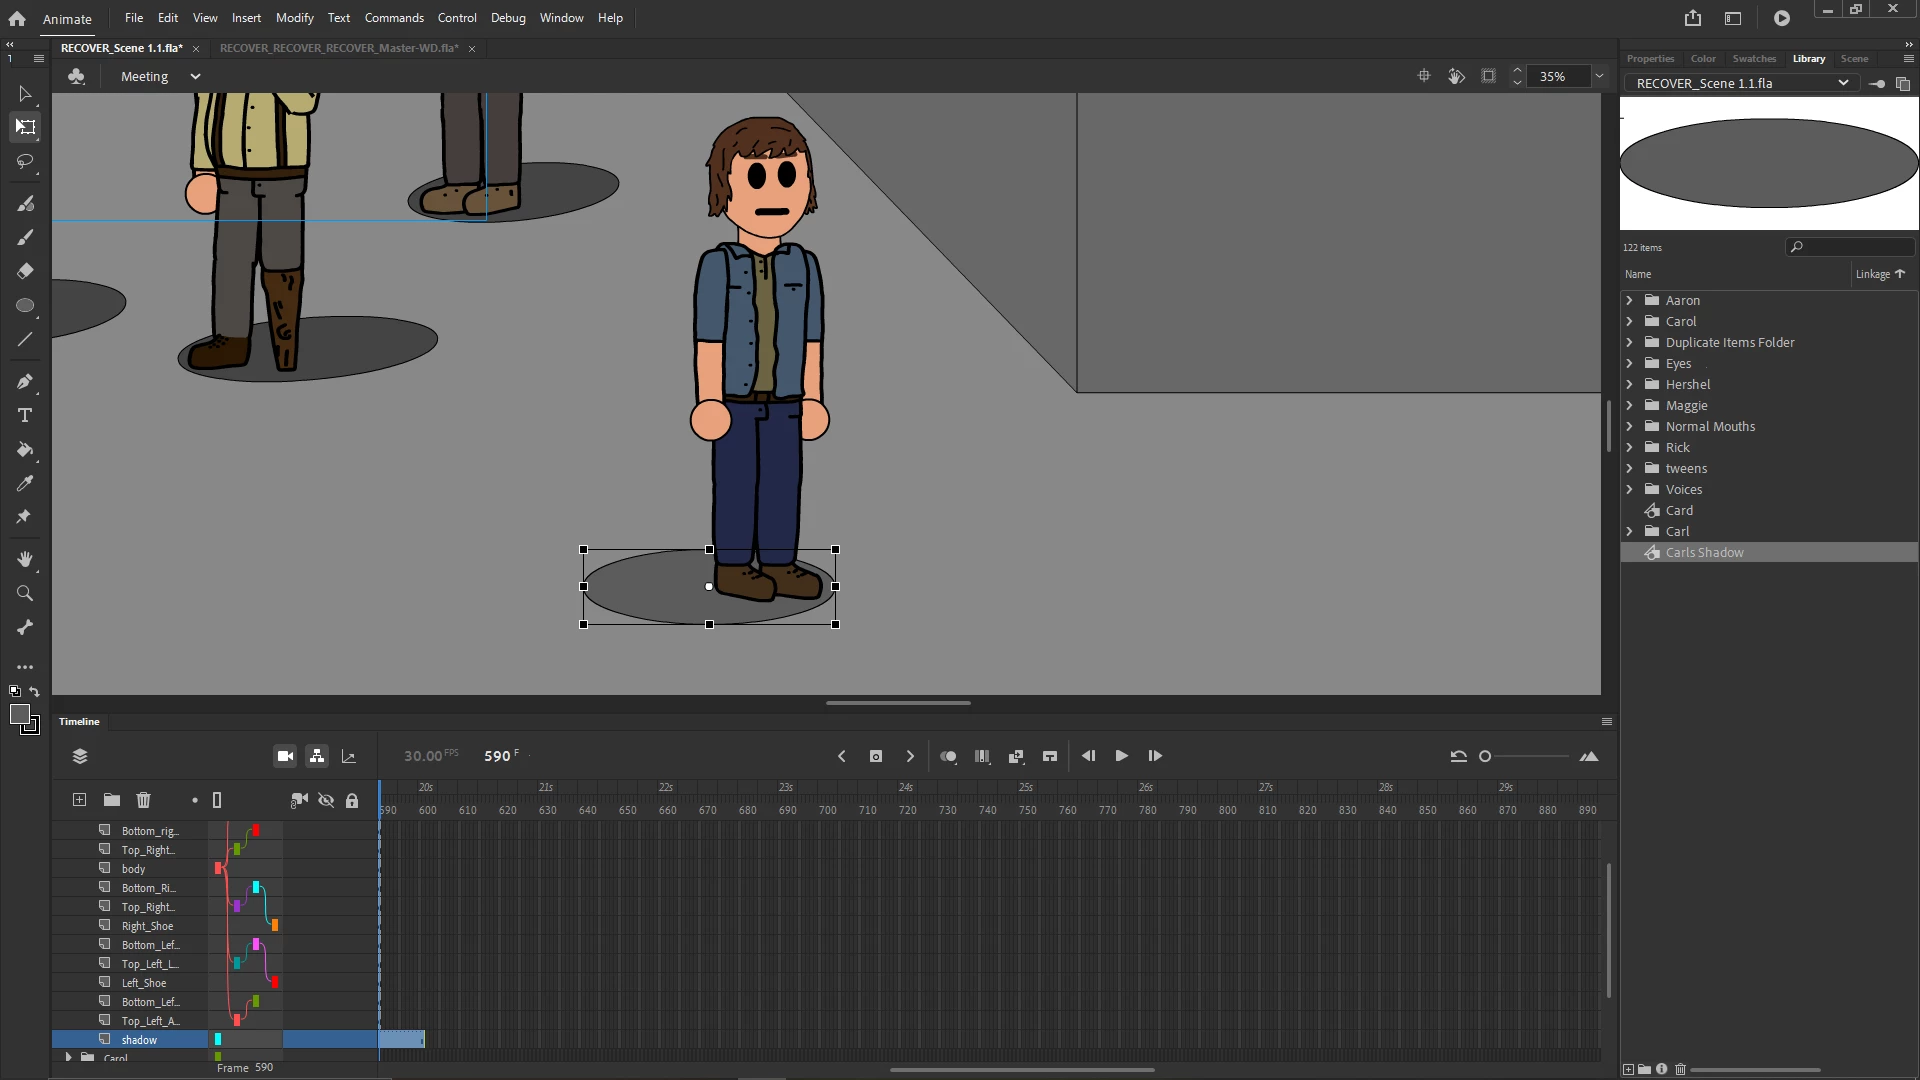The height and width of the screenshot is (1080, 1920).
Task: Click the fill color swatch
Action: 19,714
